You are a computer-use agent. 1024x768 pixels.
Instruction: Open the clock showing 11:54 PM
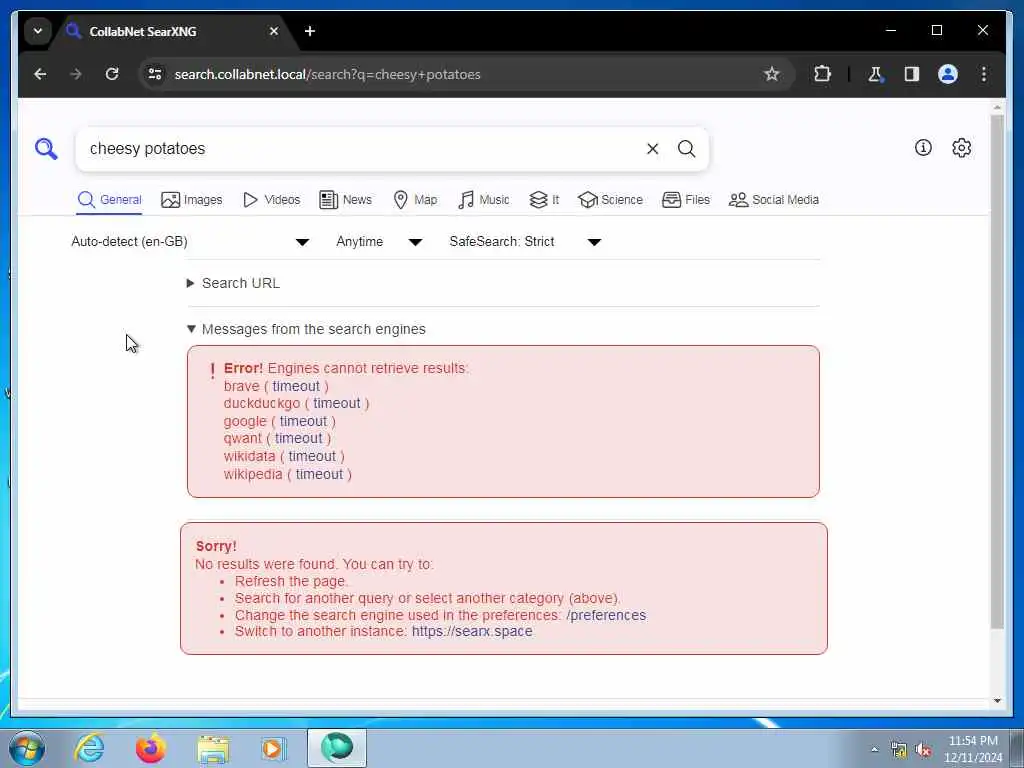[x=973, y=749]
